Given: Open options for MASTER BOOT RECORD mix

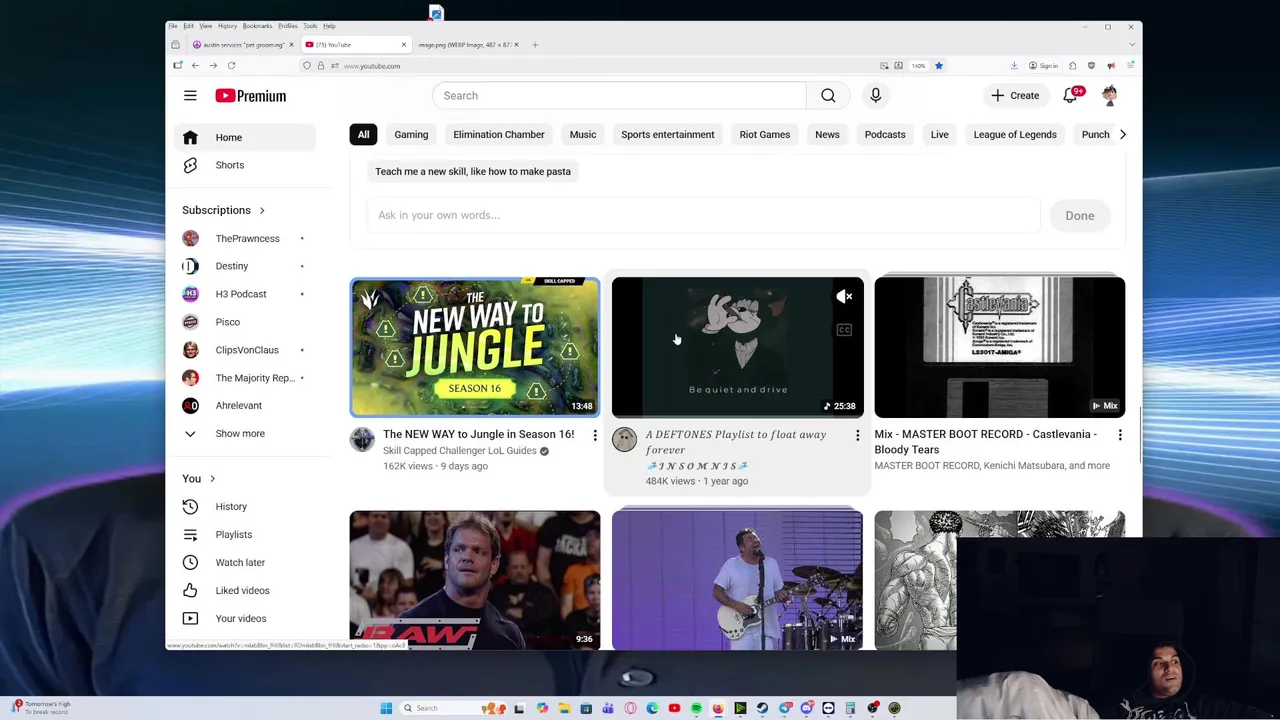Looking at the screenshot, I should click(x=1120, y=435).
